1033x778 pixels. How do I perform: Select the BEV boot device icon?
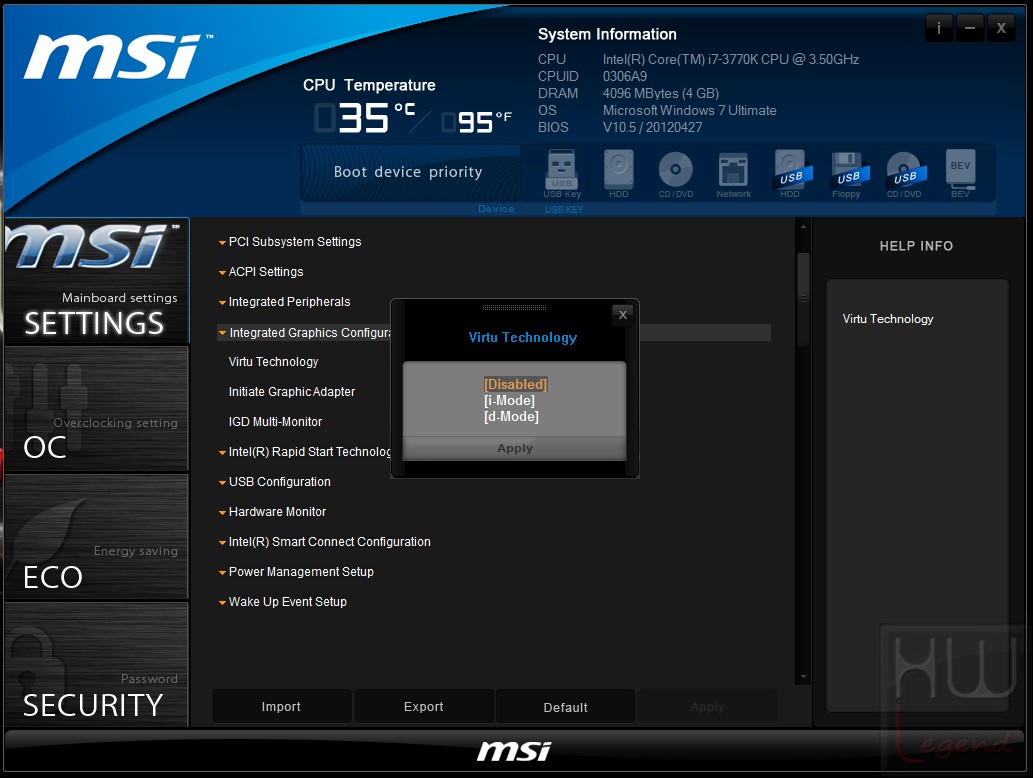click(x=961, y=173)
